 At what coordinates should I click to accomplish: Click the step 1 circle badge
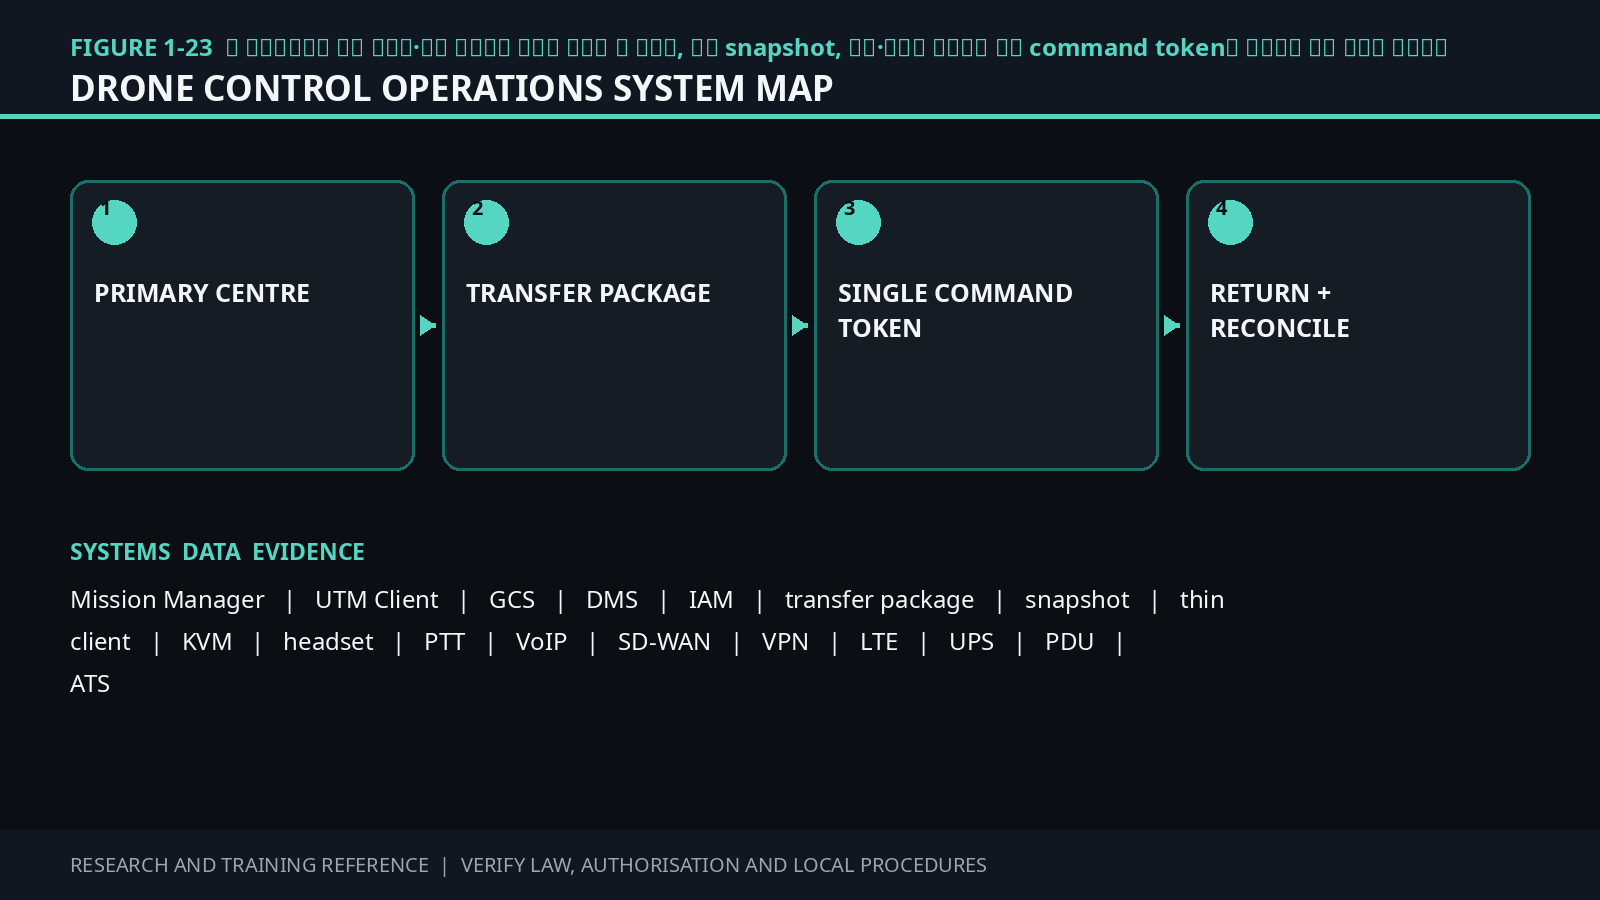(x=114, y=222)
